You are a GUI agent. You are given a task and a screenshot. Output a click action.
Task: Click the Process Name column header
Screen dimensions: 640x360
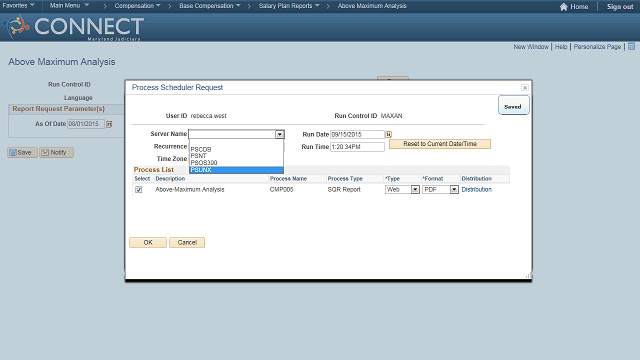click(x=288, y=179)
